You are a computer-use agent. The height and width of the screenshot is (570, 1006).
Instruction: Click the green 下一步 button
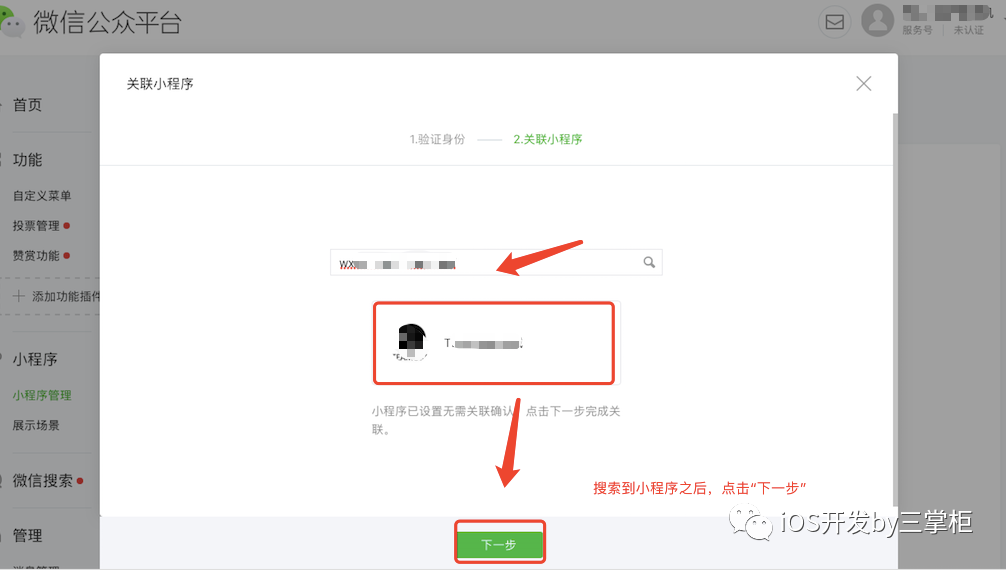coord(500,544)
